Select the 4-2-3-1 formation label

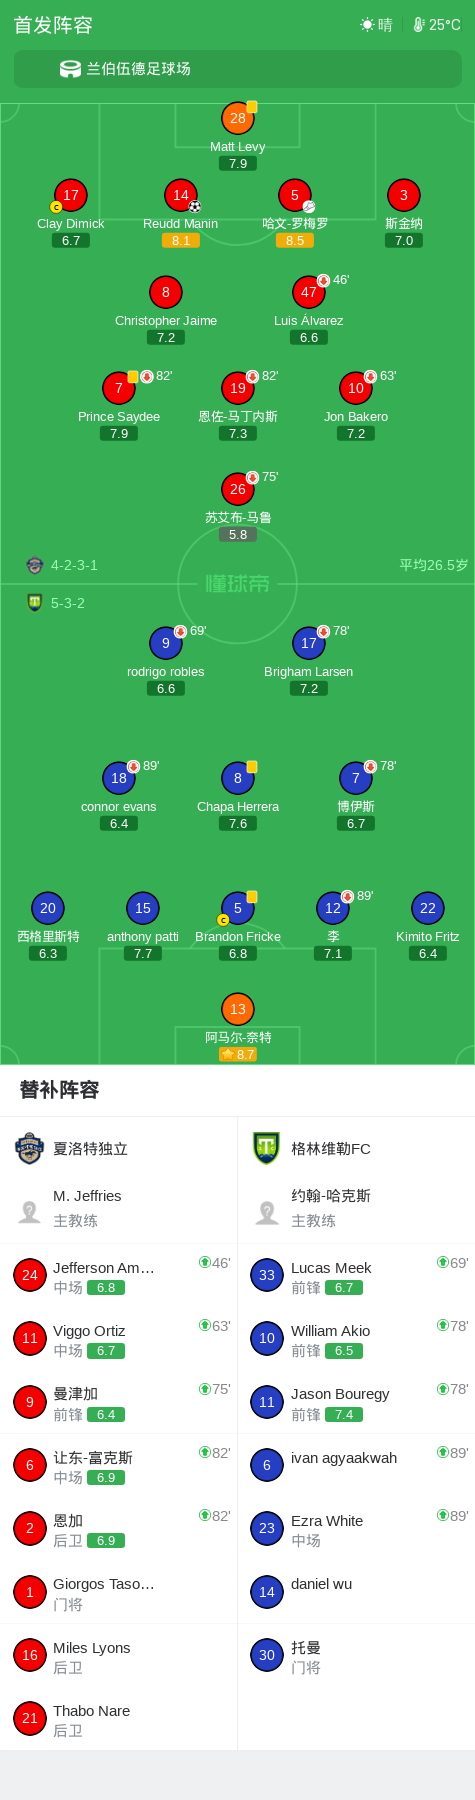coord(74,565)
